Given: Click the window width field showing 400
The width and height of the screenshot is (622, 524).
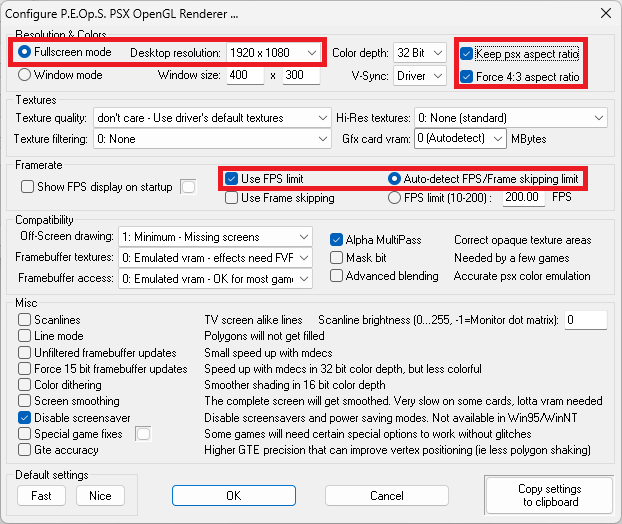Looking at the screenshot, I should point(245,75).
